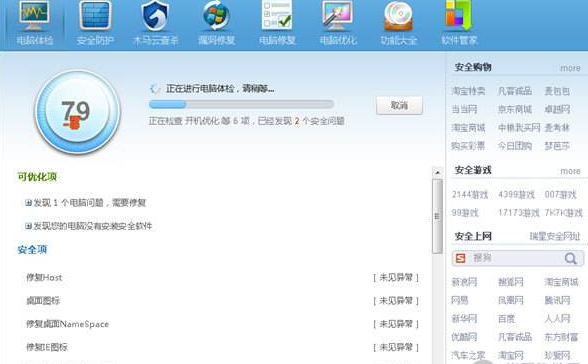Open the 电脑修复 checklist icon

tap(277, 16)
